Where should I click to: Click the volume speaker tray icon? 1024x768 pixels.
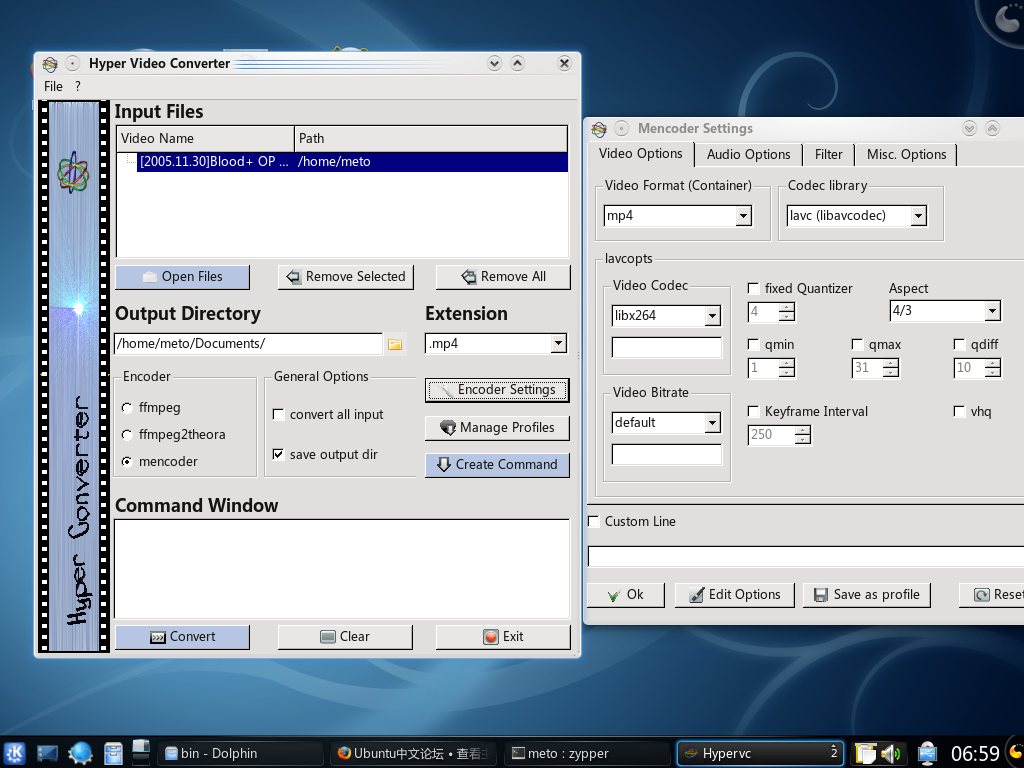click(x=891, y=754)
